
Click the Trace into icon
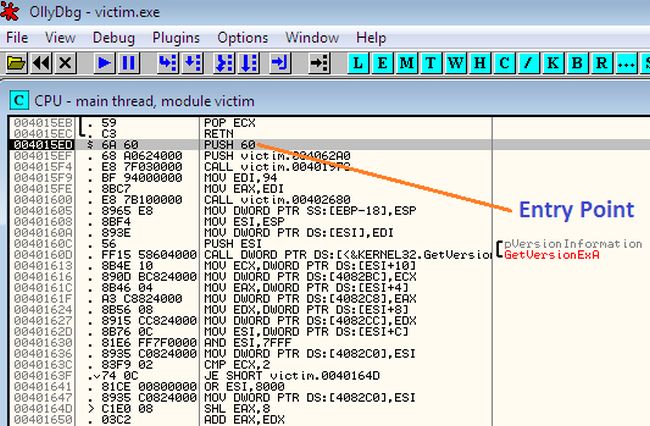[224, 63]
